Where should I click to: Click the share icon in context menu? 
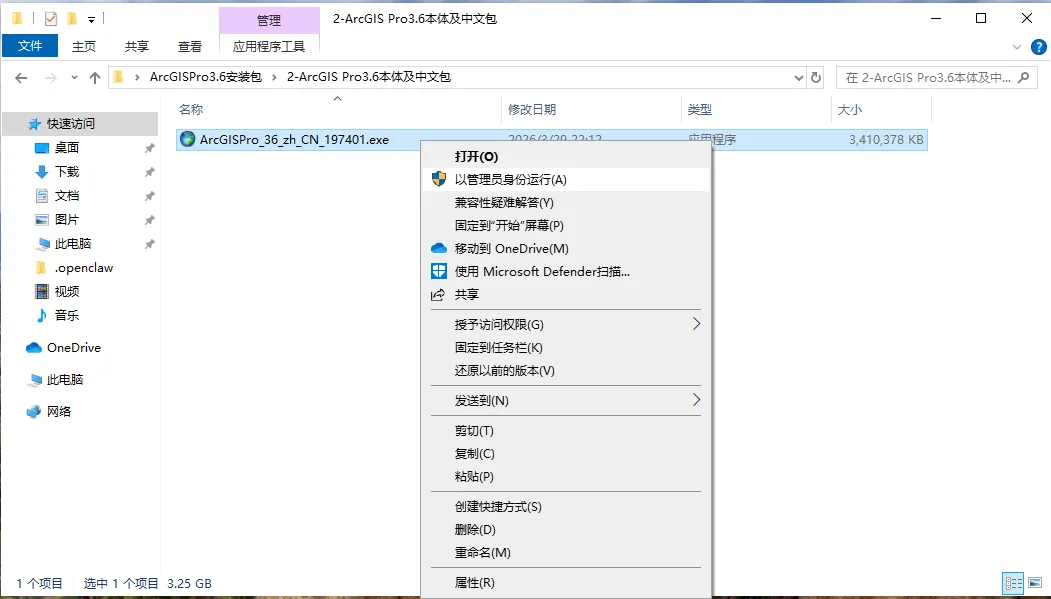pyautogui.click(x=438, y=295)
